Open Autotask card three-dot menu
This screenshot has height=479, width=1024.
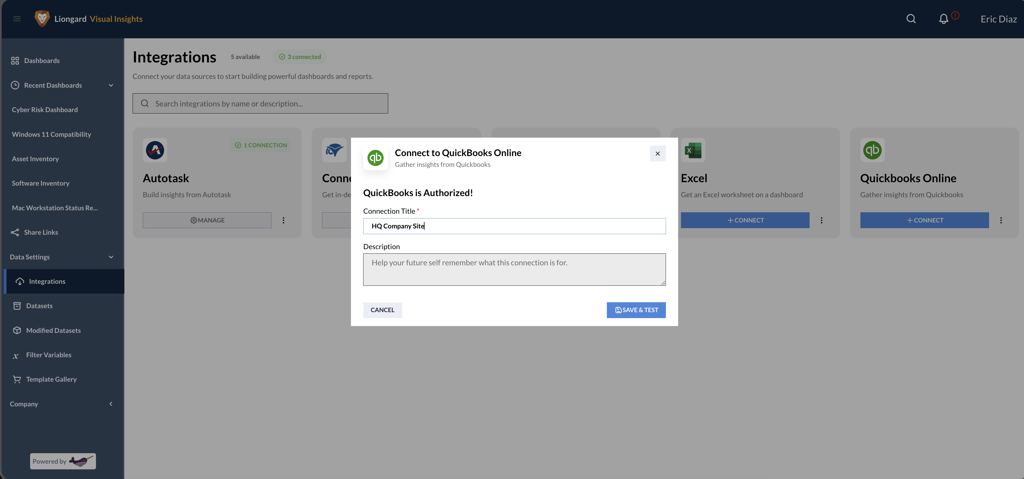(283, 220)
